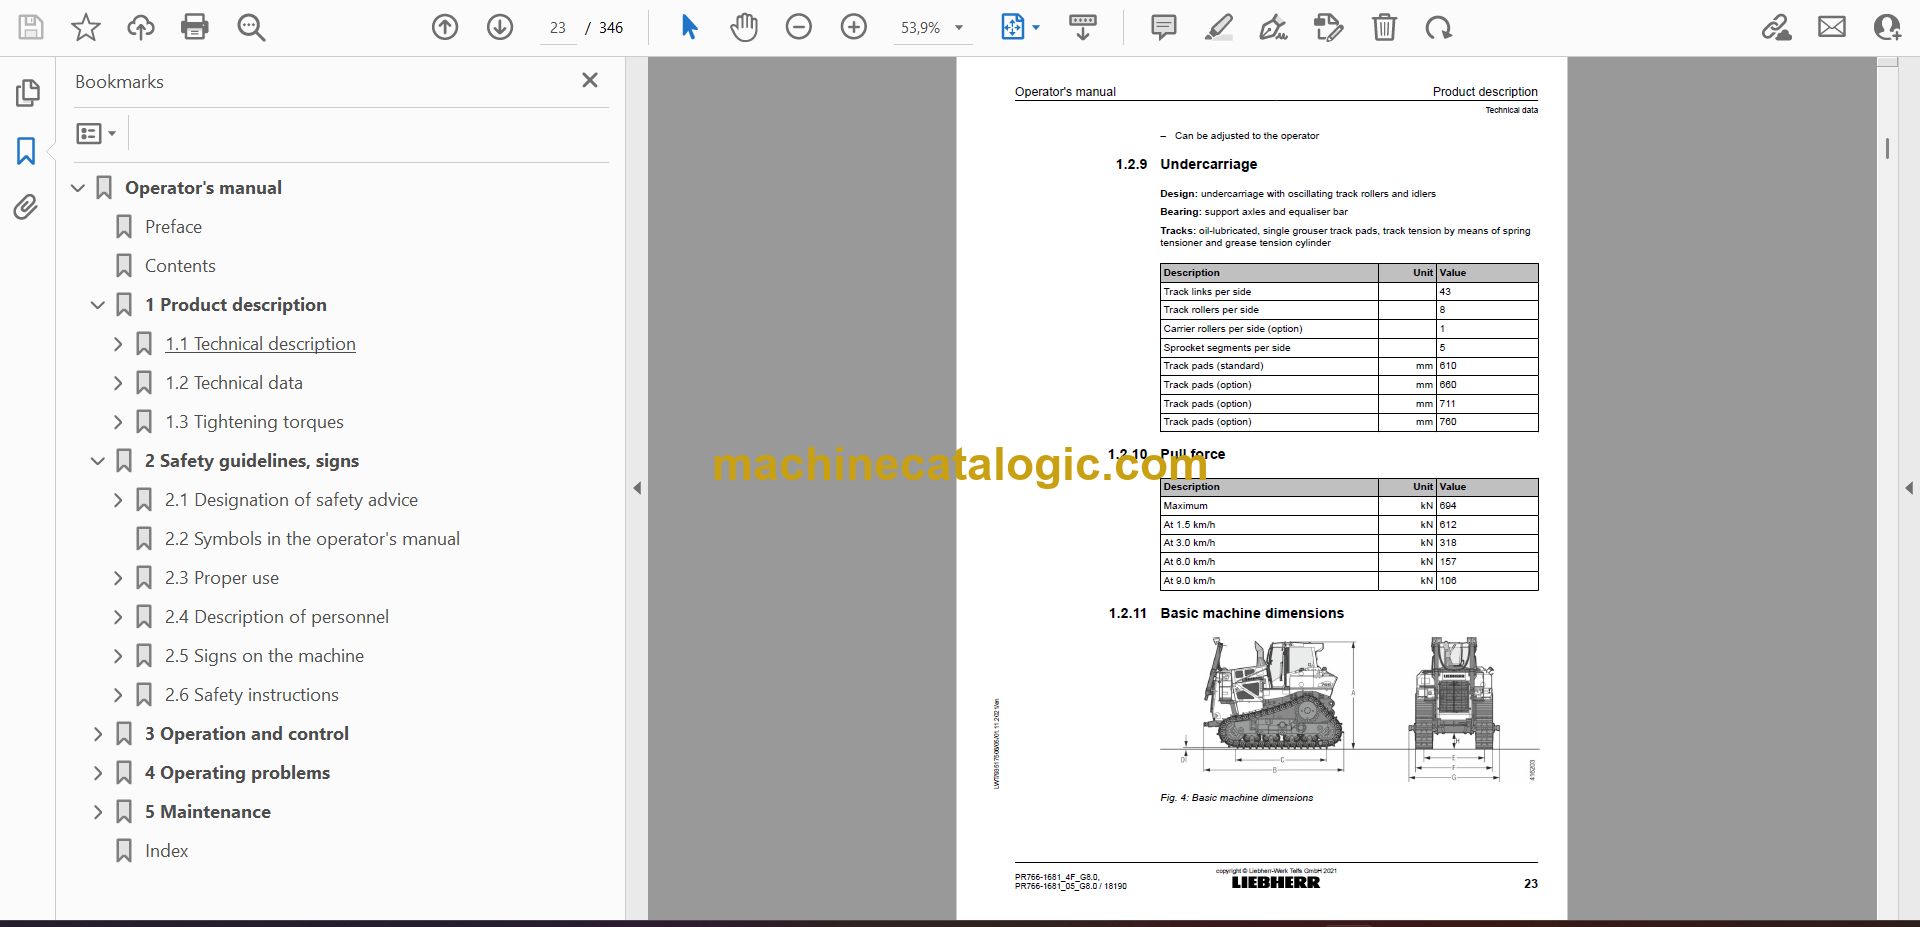Open bookmarks options menu dropdown
The image size is (1920, 927).
pos(97,133)
